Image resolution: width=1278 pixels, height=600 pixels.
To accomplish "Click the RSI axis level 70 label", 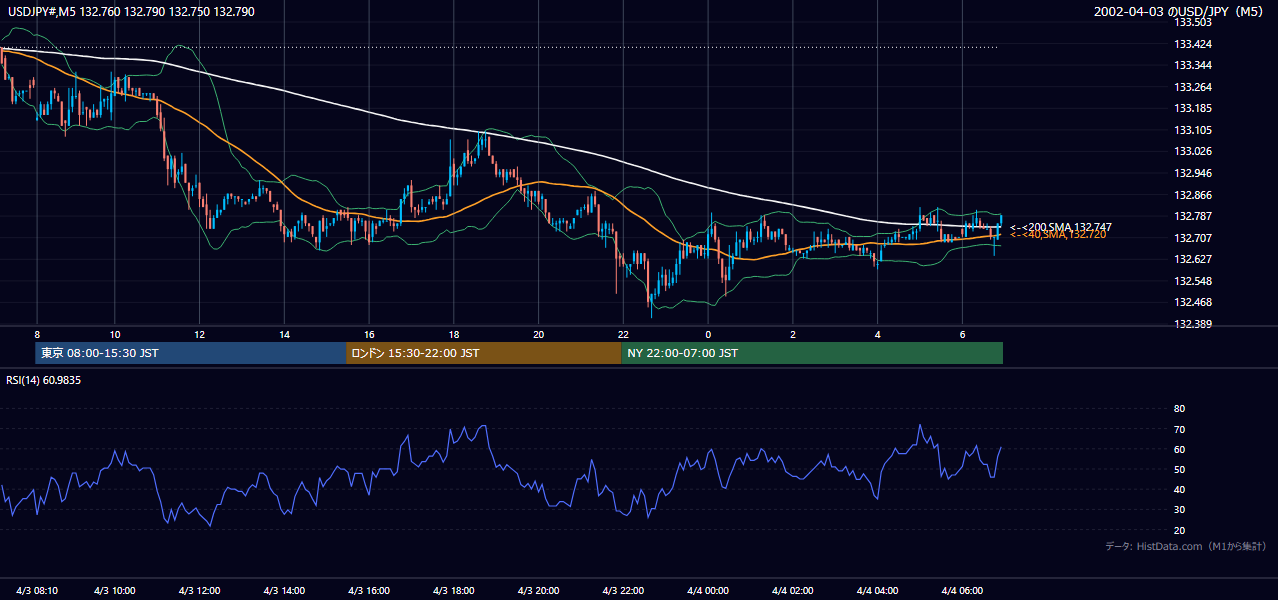I will point(1179,429).
